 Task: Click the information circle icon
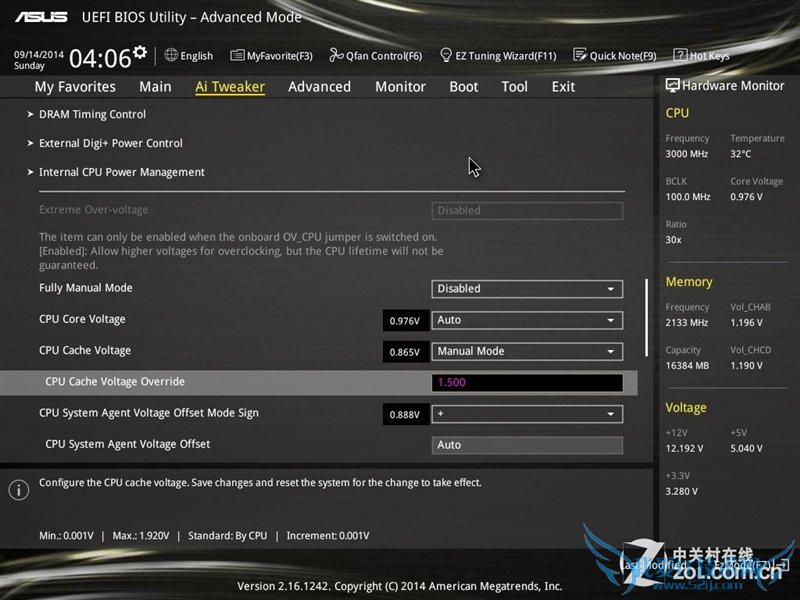tap(19, 490)
